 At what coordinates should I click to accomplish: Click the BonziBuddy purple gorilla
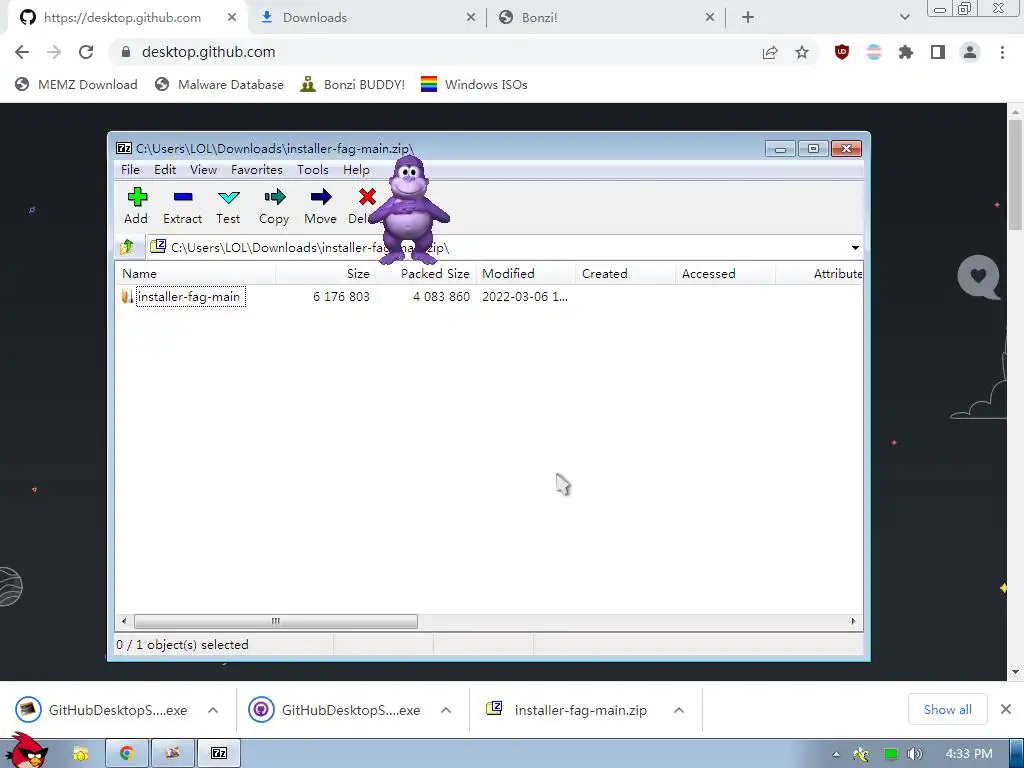coord(409,210)
